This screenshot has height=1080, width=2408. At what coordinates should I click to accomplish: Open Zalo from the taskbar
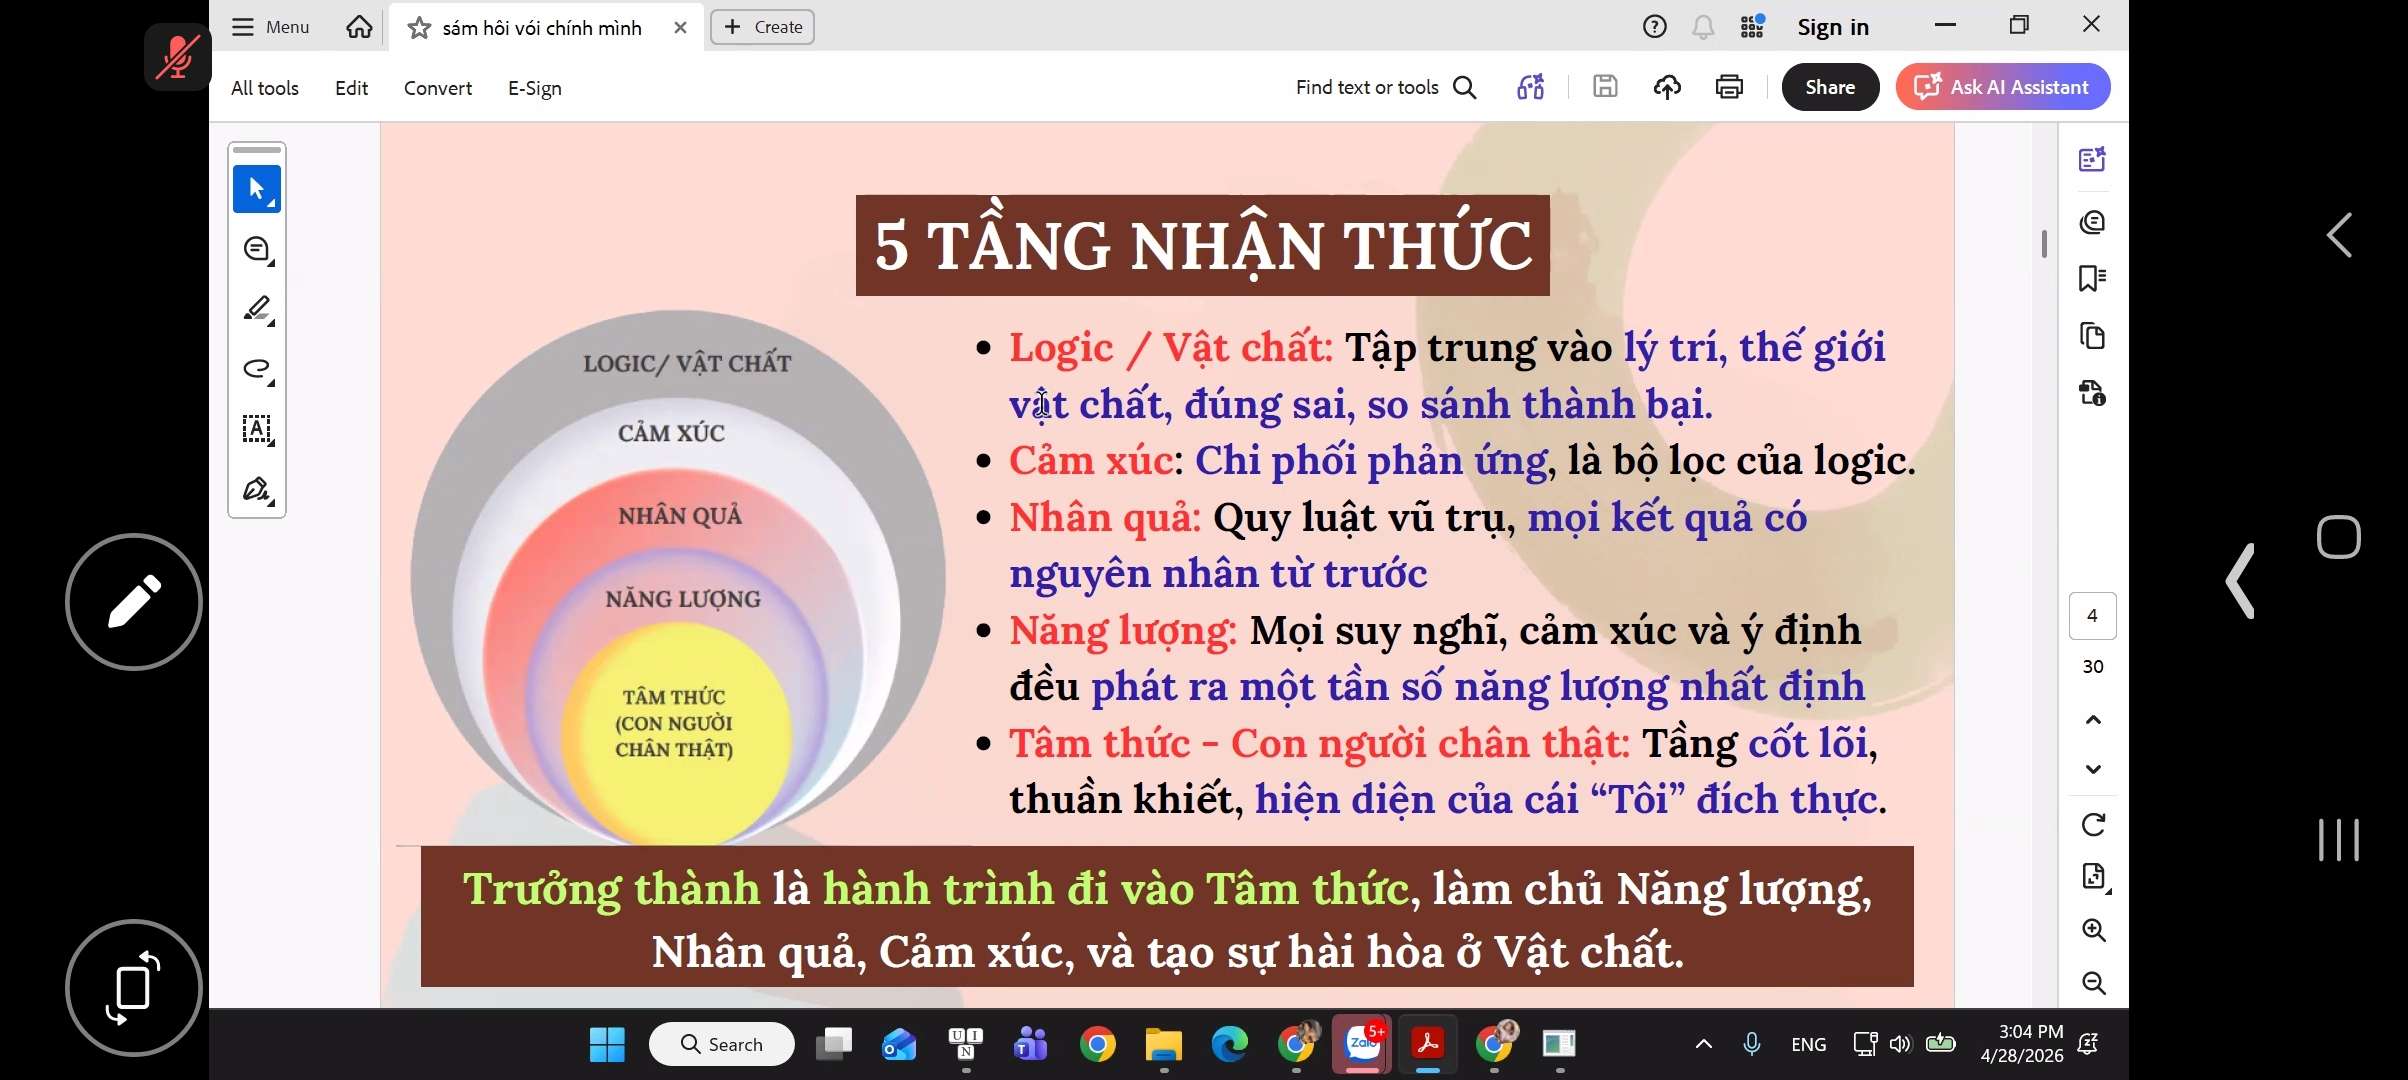coord(1362,1045)
